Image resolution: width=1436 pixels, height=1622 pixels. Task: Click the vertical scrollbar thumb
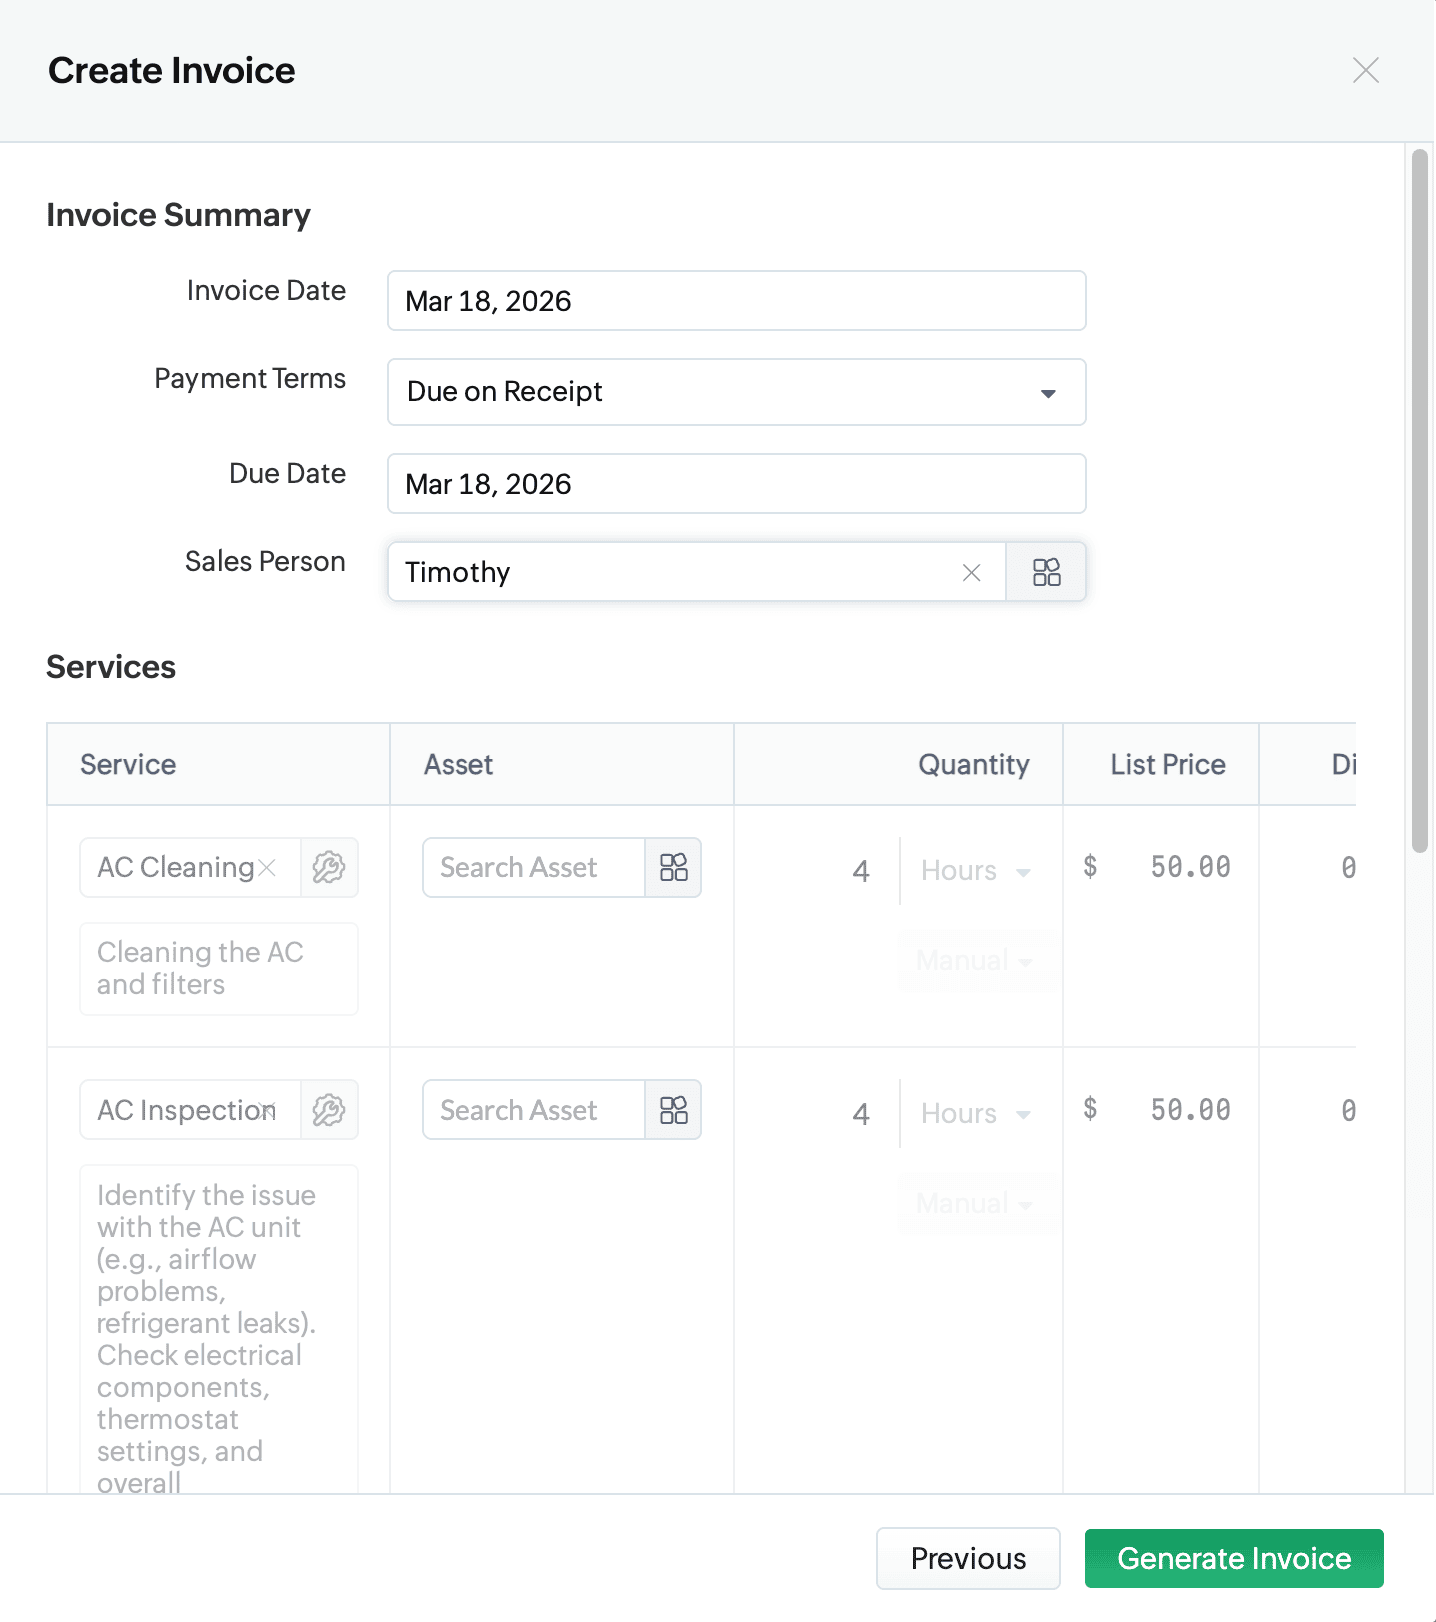coord(1419,500)
